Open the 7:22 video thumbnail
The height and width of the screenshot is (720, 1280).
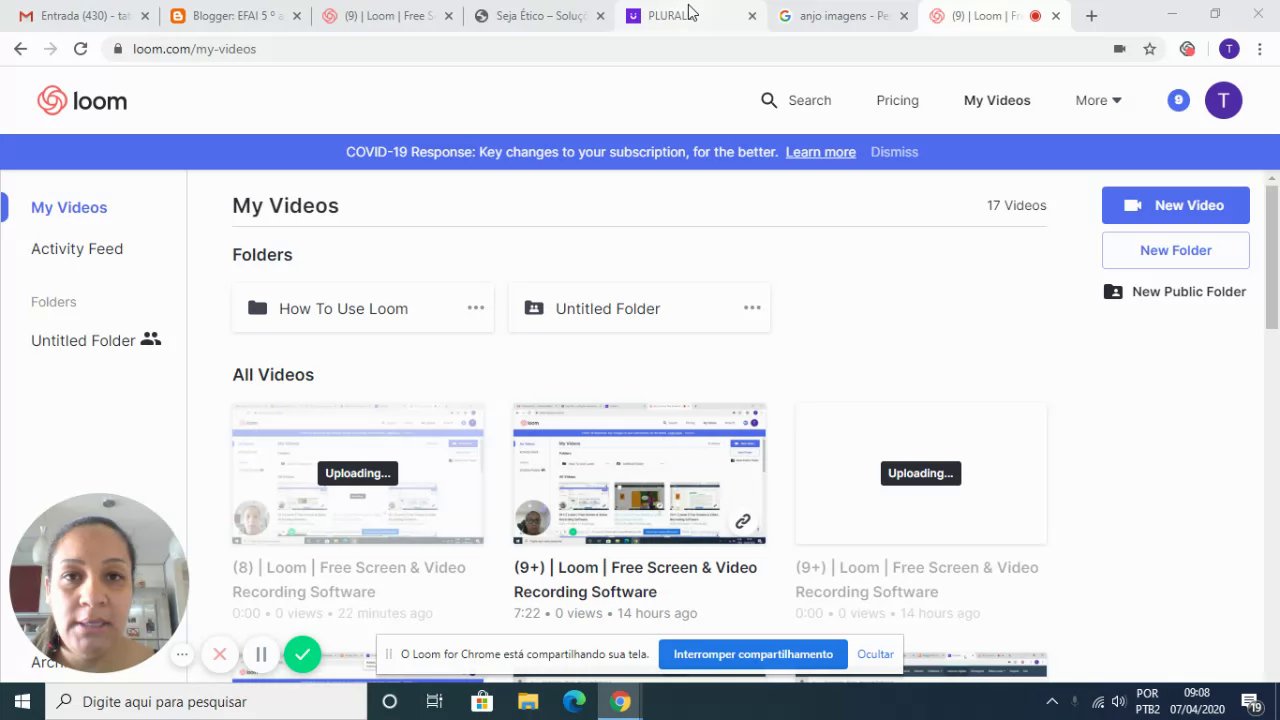[x=639, y=474]
